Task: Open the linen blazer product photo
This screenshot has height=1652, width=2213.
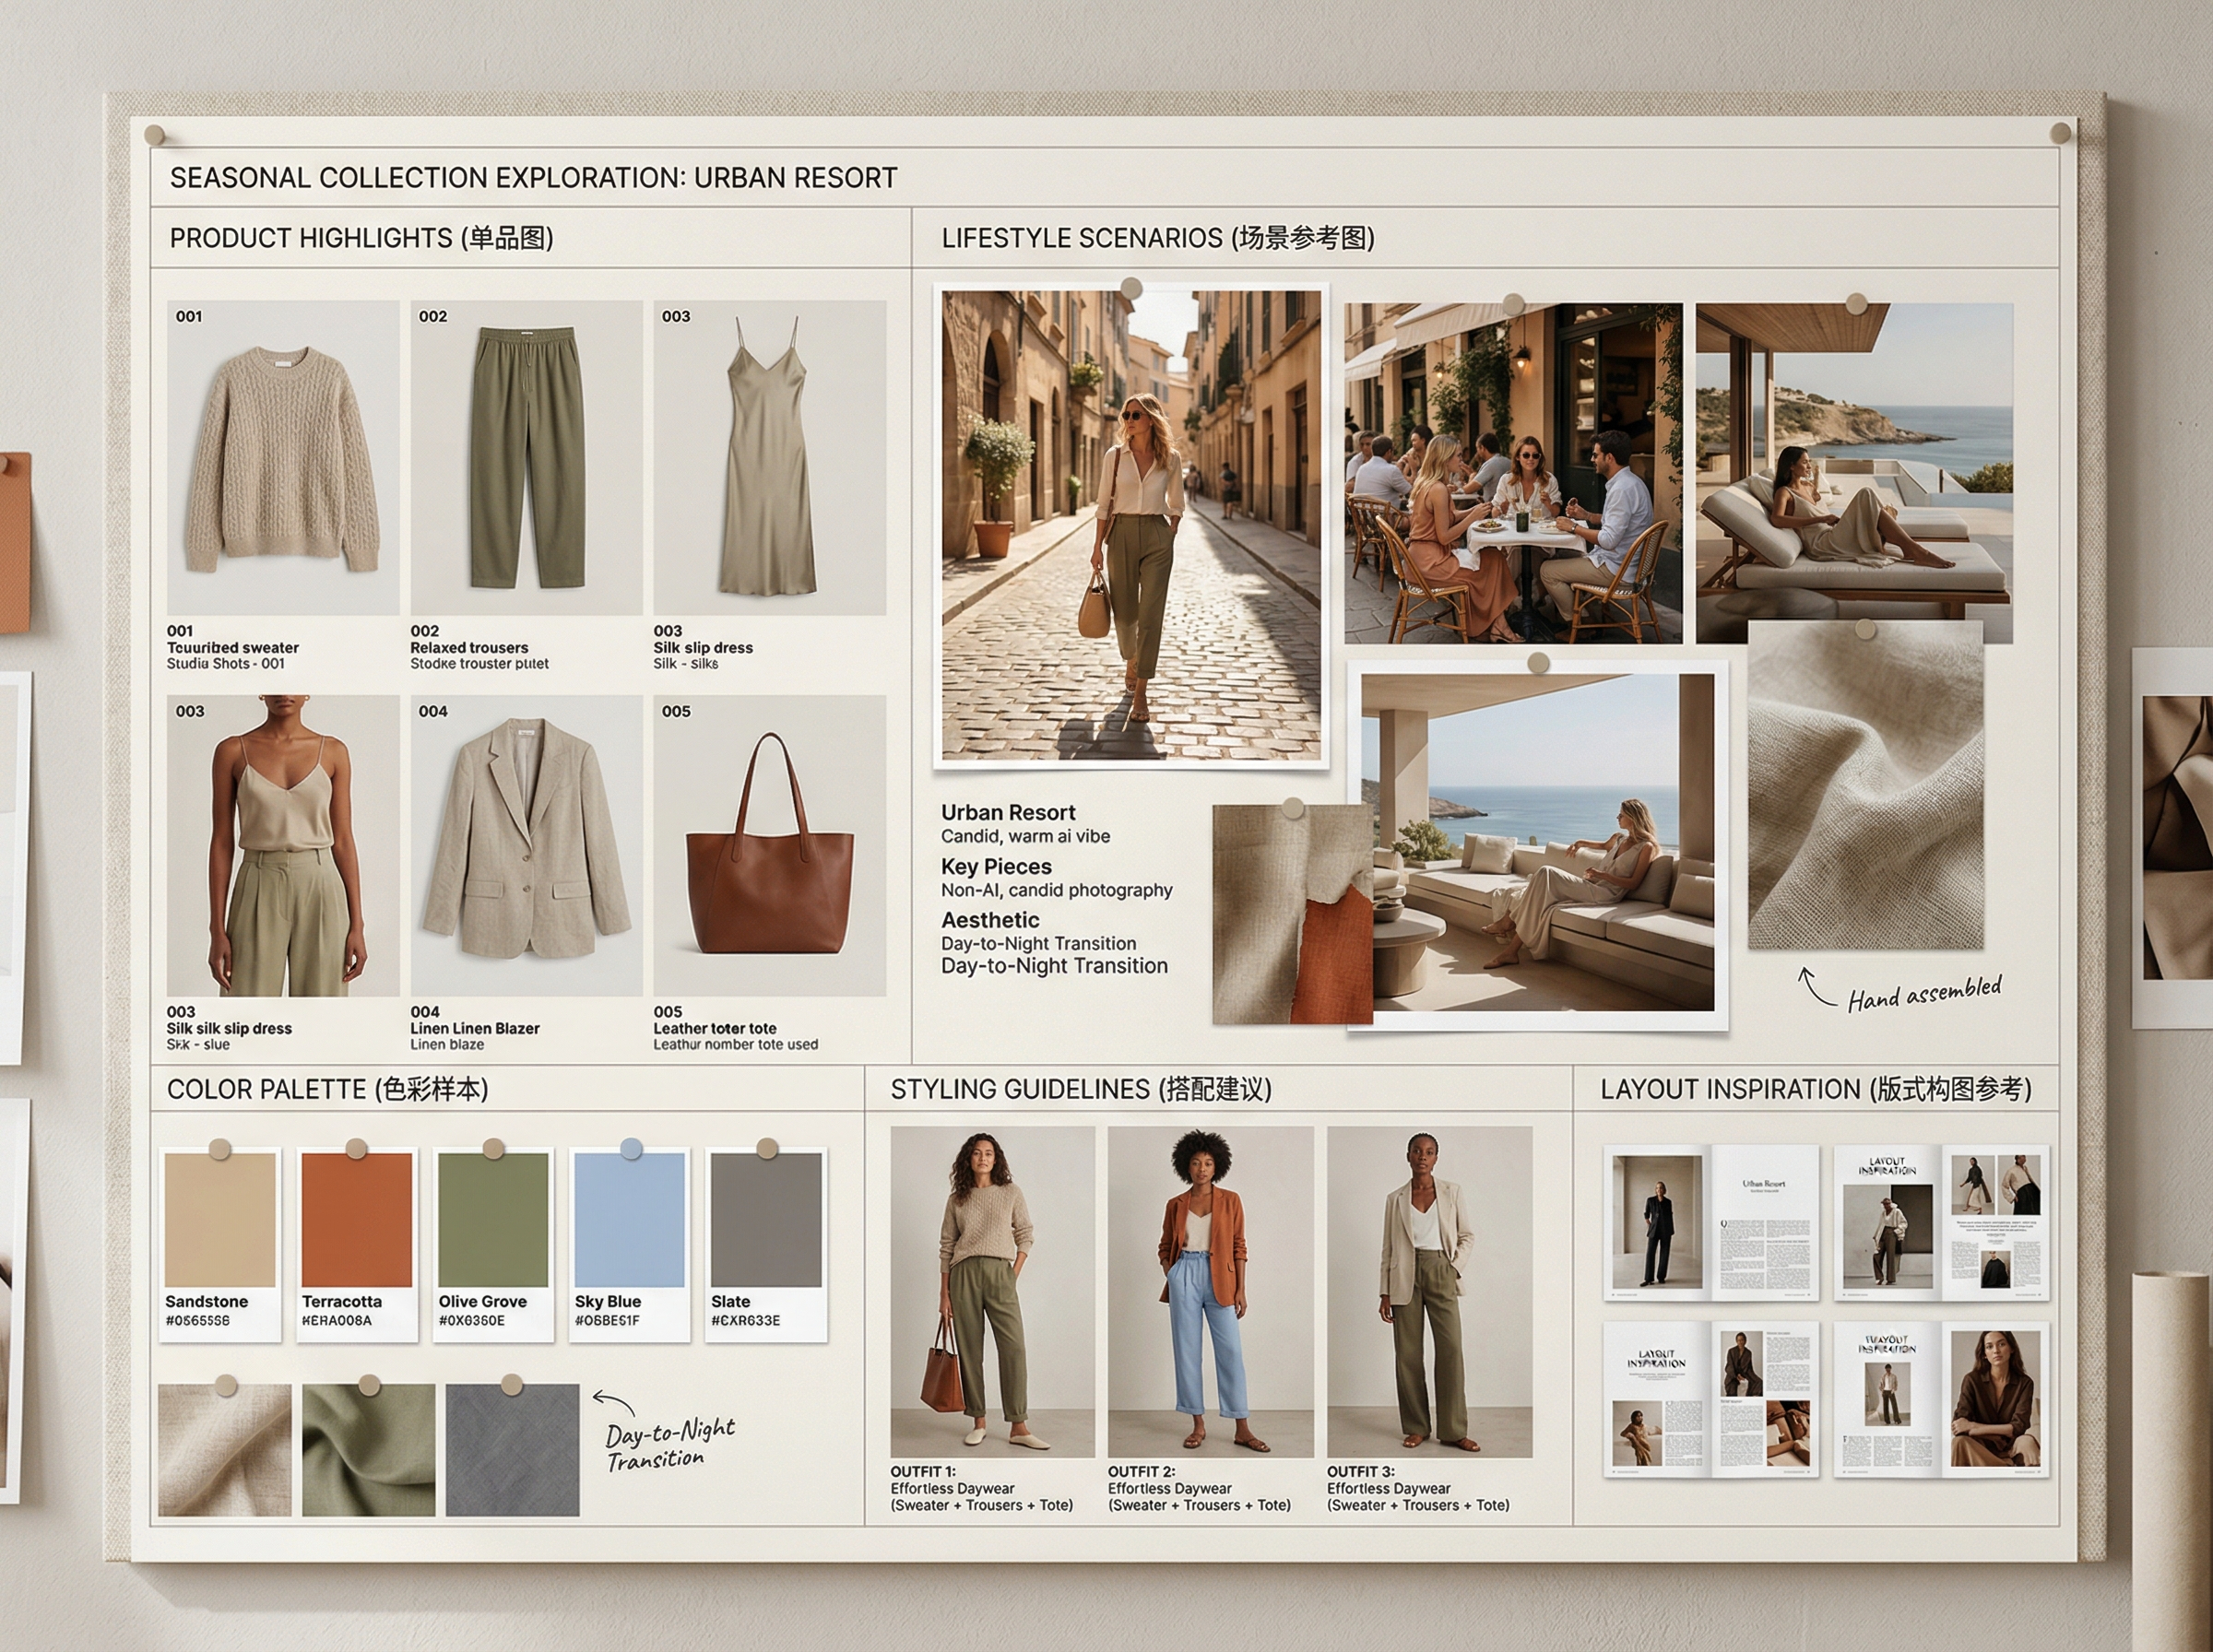Action: [x=526, y=846]
